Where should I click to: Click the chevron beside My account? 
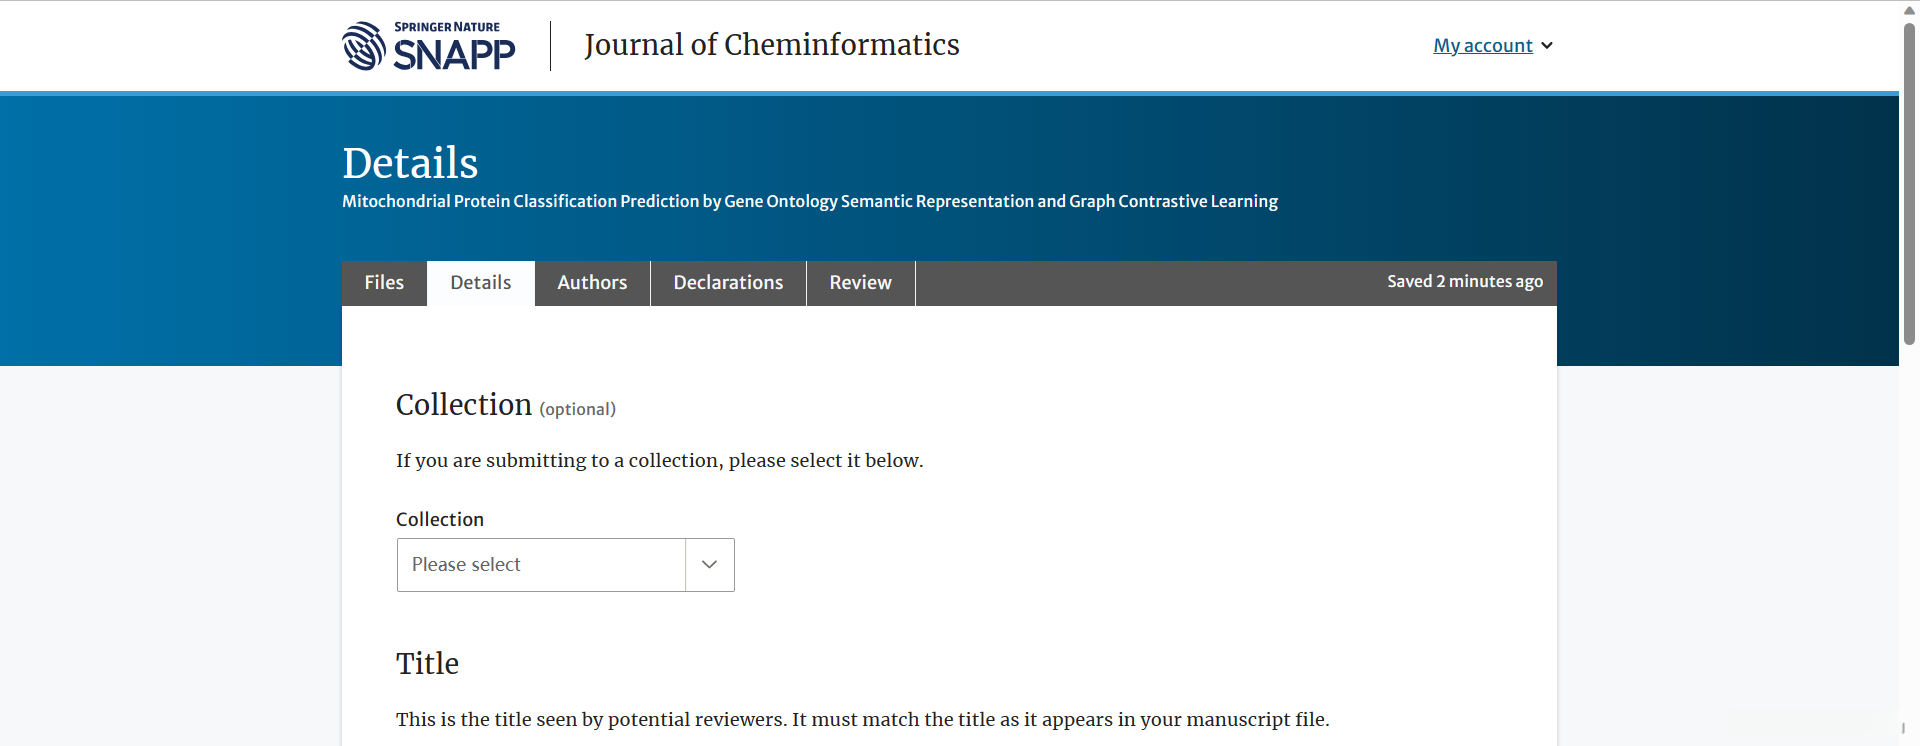(x=1547, y=46)
